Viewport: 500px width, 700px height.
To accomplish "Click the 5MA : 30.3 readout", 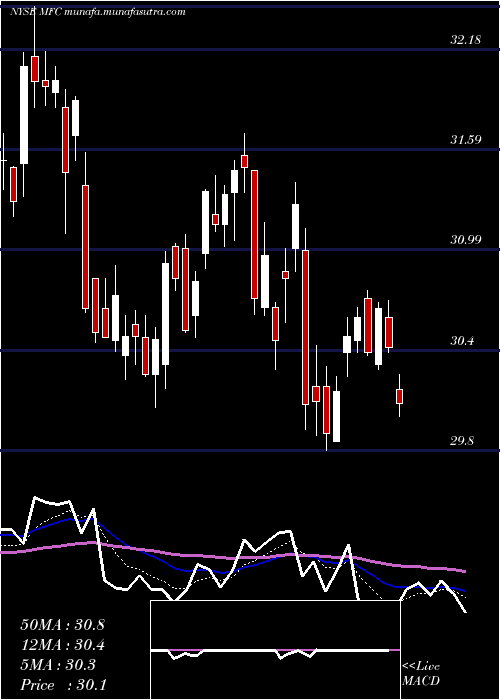I will coord(58,665).
